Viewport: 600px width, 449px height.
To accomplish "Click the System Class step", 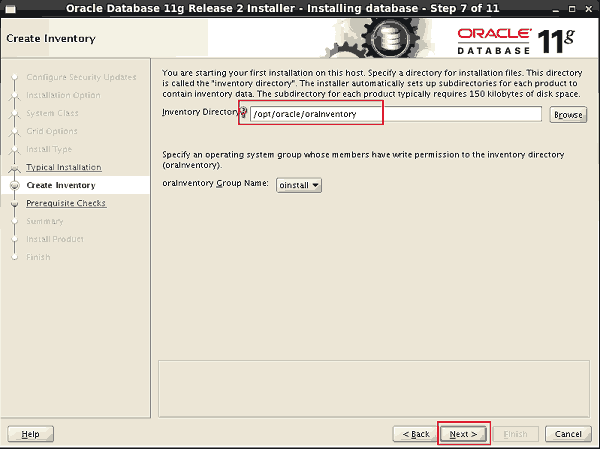I will (52, 113).
